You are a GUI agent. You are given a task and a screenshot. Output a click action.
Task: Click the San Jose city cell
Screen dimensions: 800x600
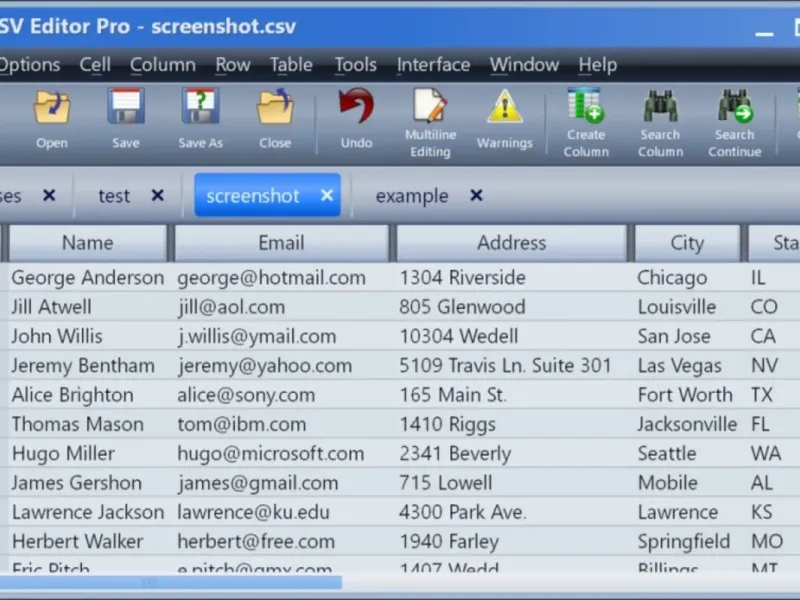coord(689,336)
